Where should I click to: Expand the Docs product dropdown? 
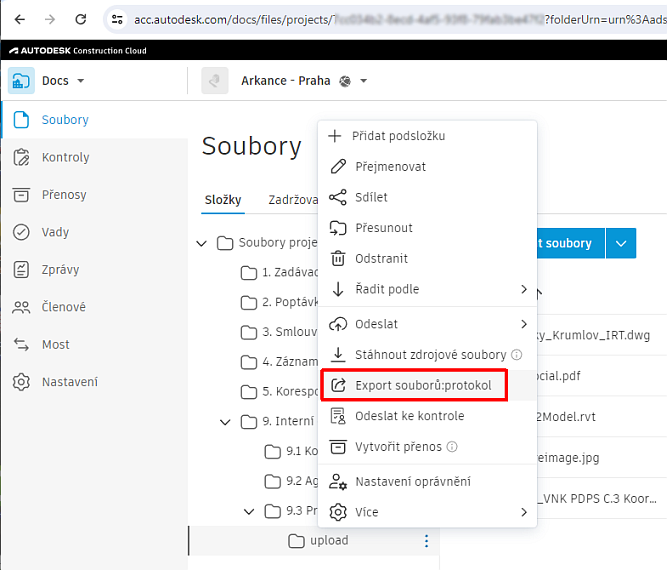coord(62,81)
